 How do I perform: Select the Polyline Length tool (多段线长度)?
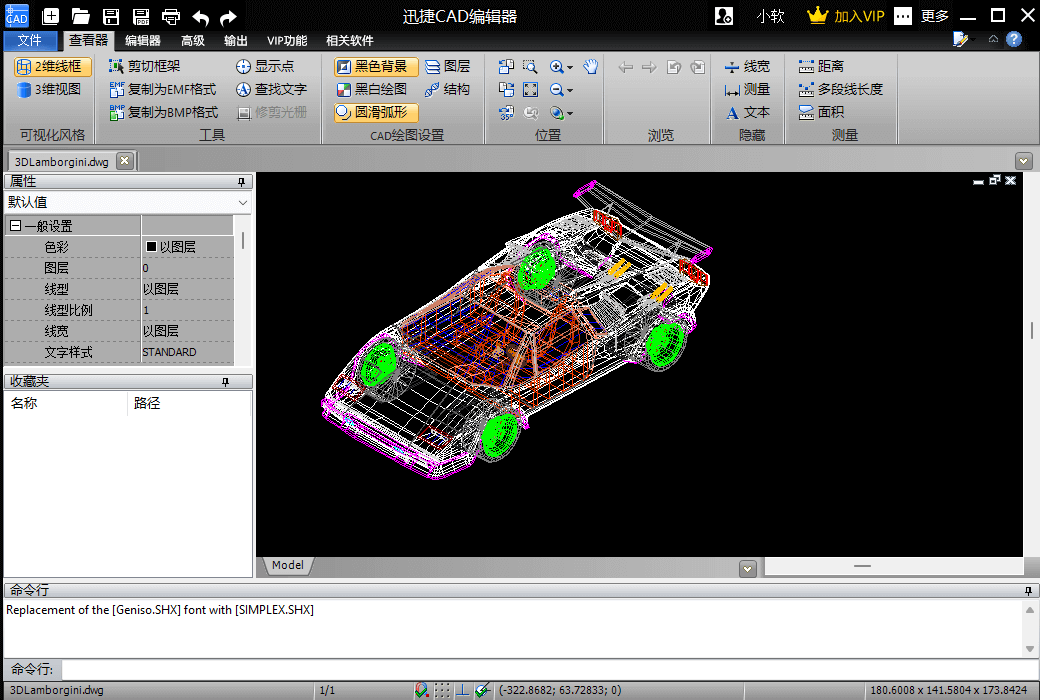(x=840, y=90)
